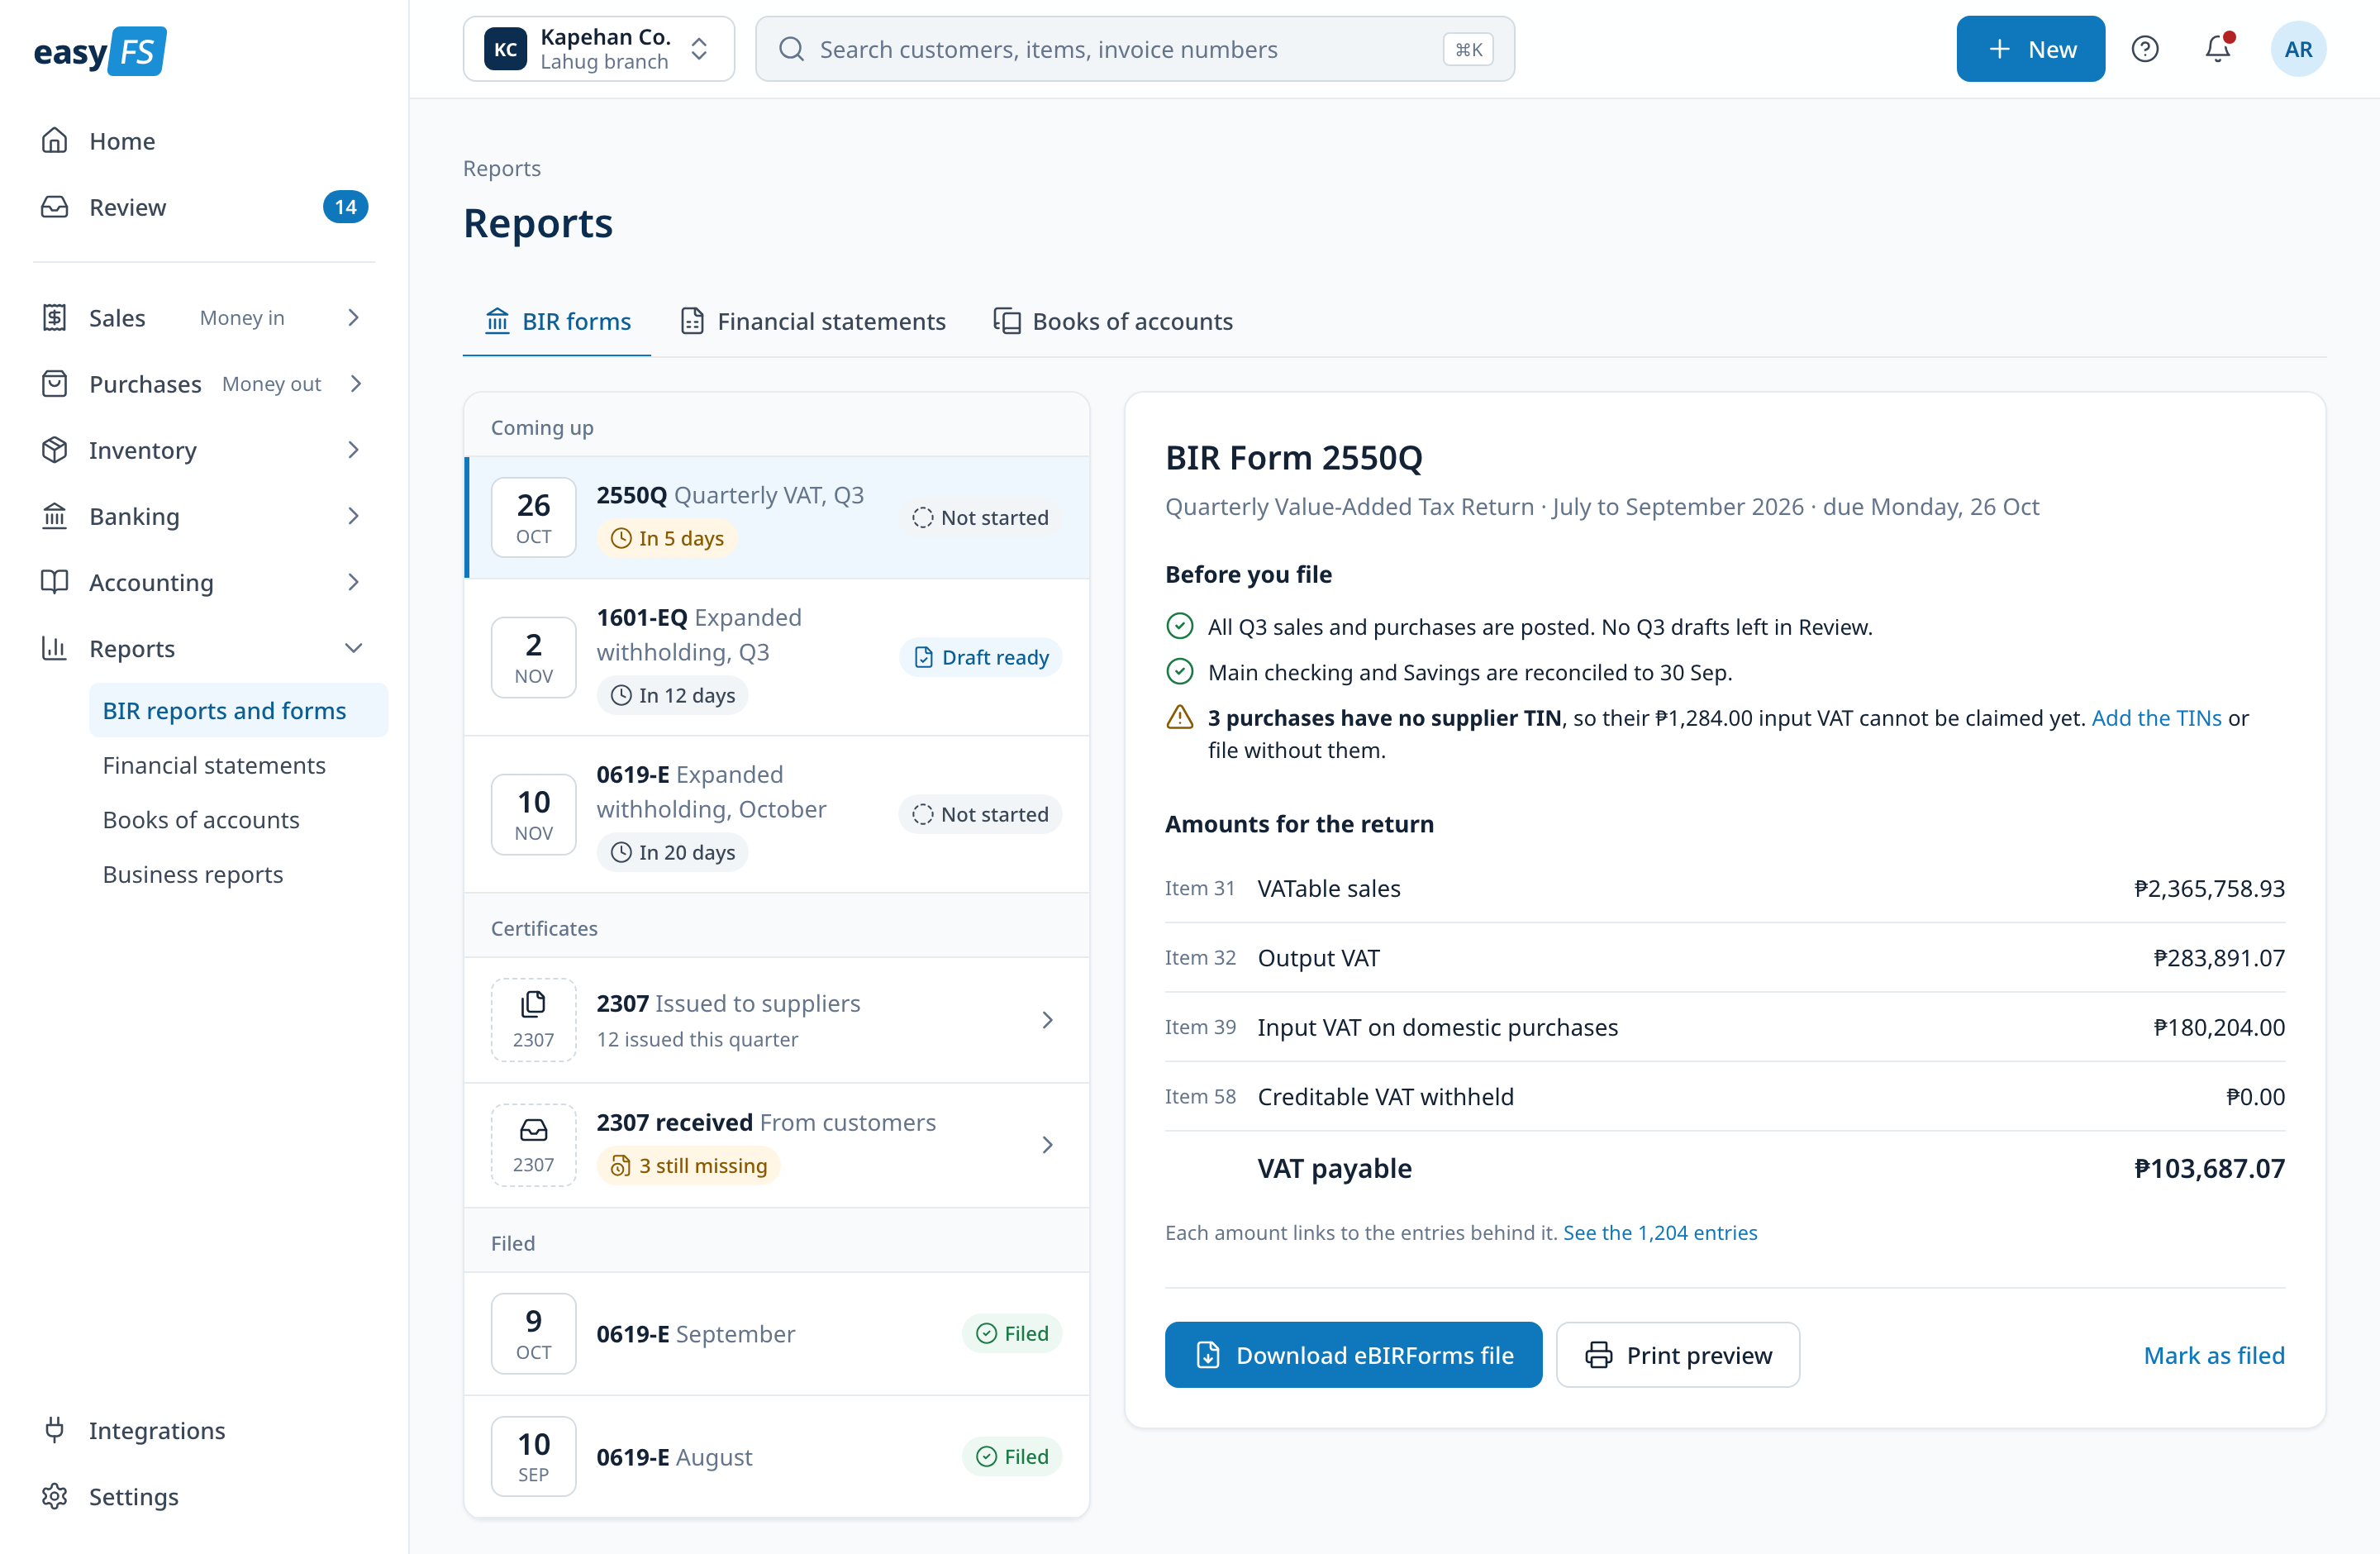This screenshot has height=1554, width=2380.
Task: Switch to Books of accounts tab
Action: (1113, 321)
